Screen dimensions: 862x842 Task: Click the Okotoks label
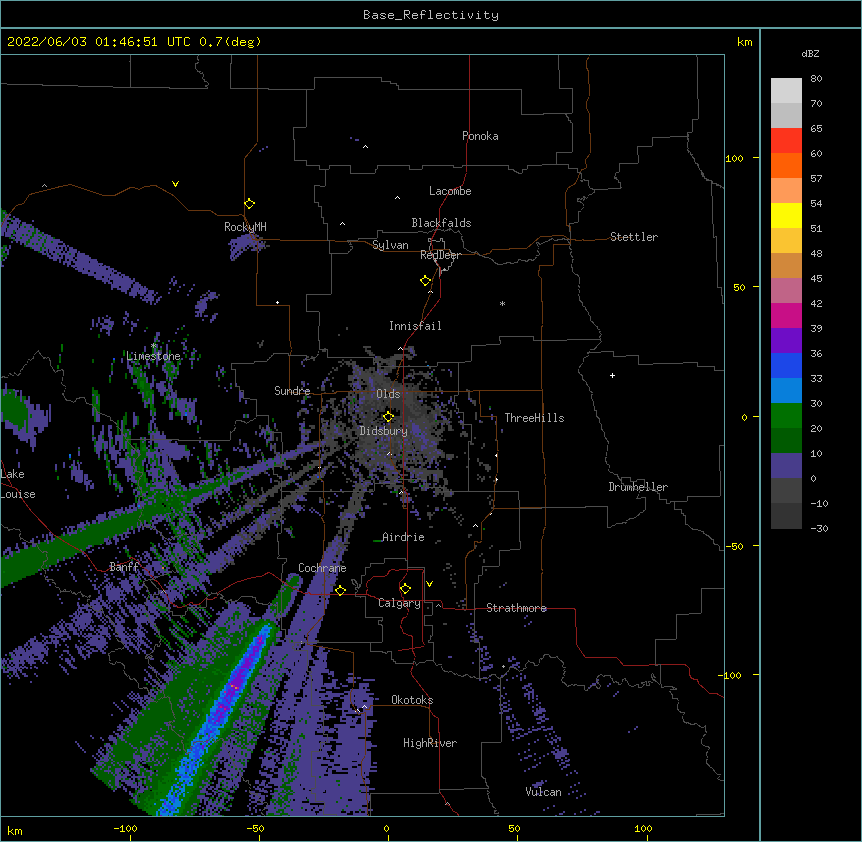coord(412,700)
